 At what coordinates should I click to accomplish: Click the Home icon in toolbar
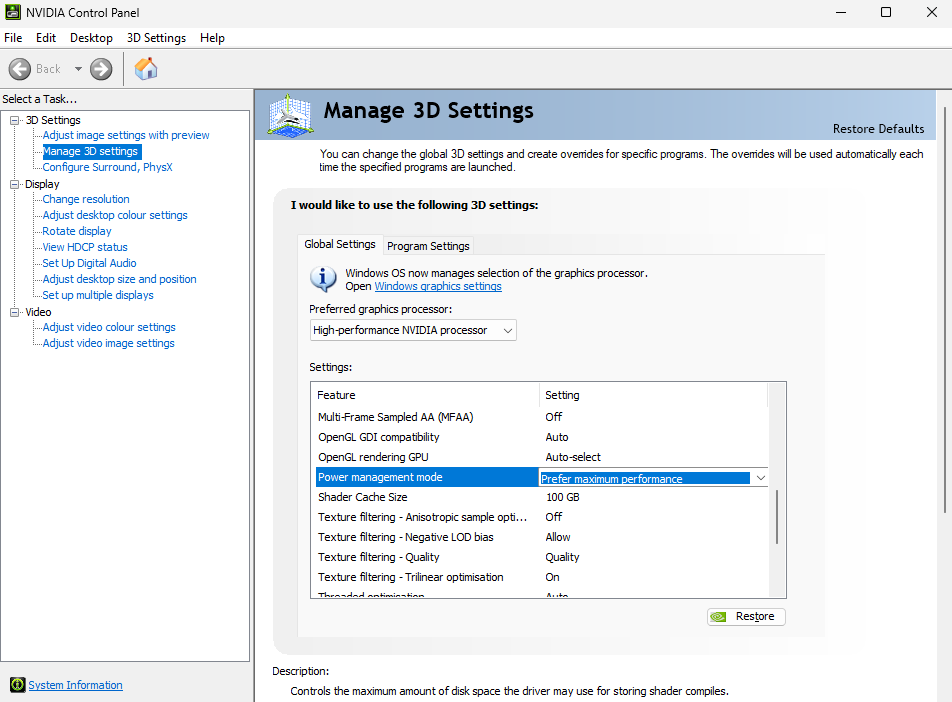[146, 69]
